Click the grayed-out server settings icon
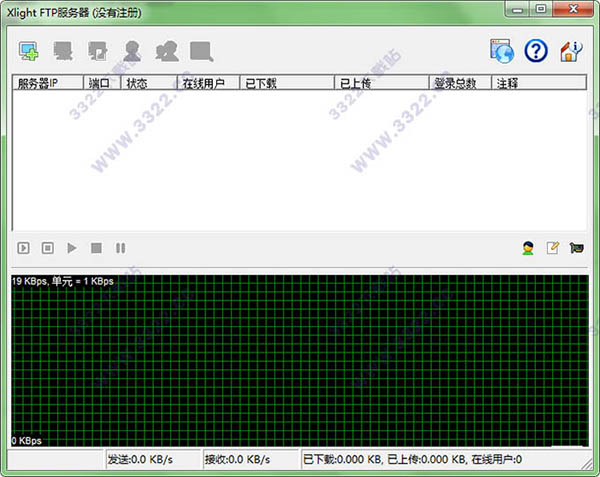Viewport: 600px width, 477px height. [63, 51]
